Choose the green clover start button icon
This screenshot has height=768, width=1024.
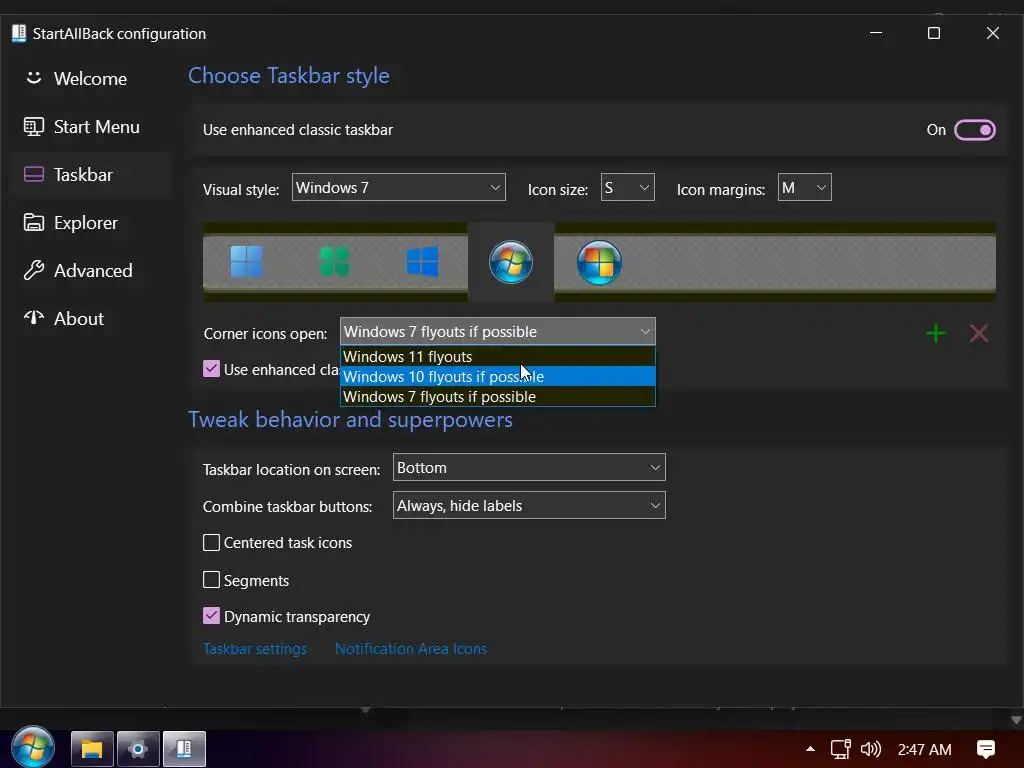pyautogui.click(x=334, y=262)
